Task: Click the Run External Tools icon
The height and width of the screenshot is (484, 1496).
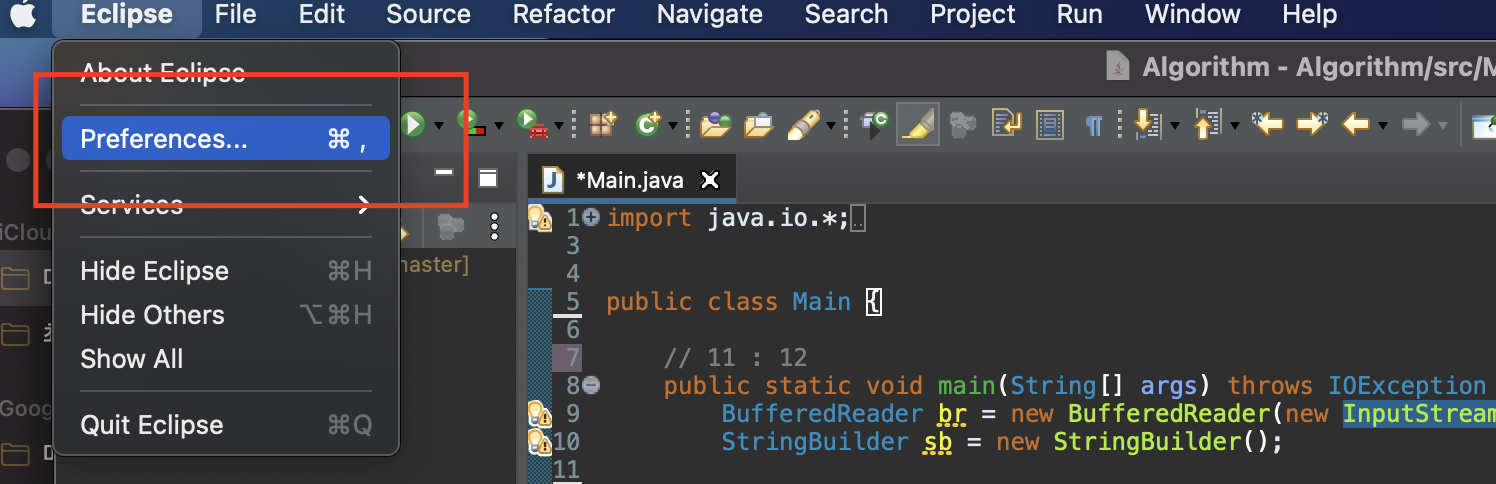Action: (x=530, y=124)
